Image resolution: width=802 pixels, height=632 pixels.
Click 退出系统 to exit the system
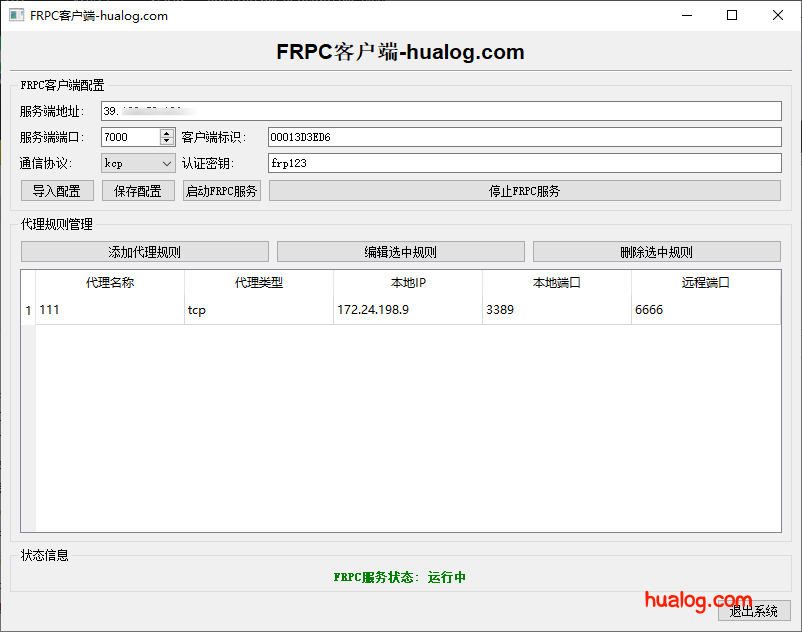pyautogui.click(x=754, y=611)
